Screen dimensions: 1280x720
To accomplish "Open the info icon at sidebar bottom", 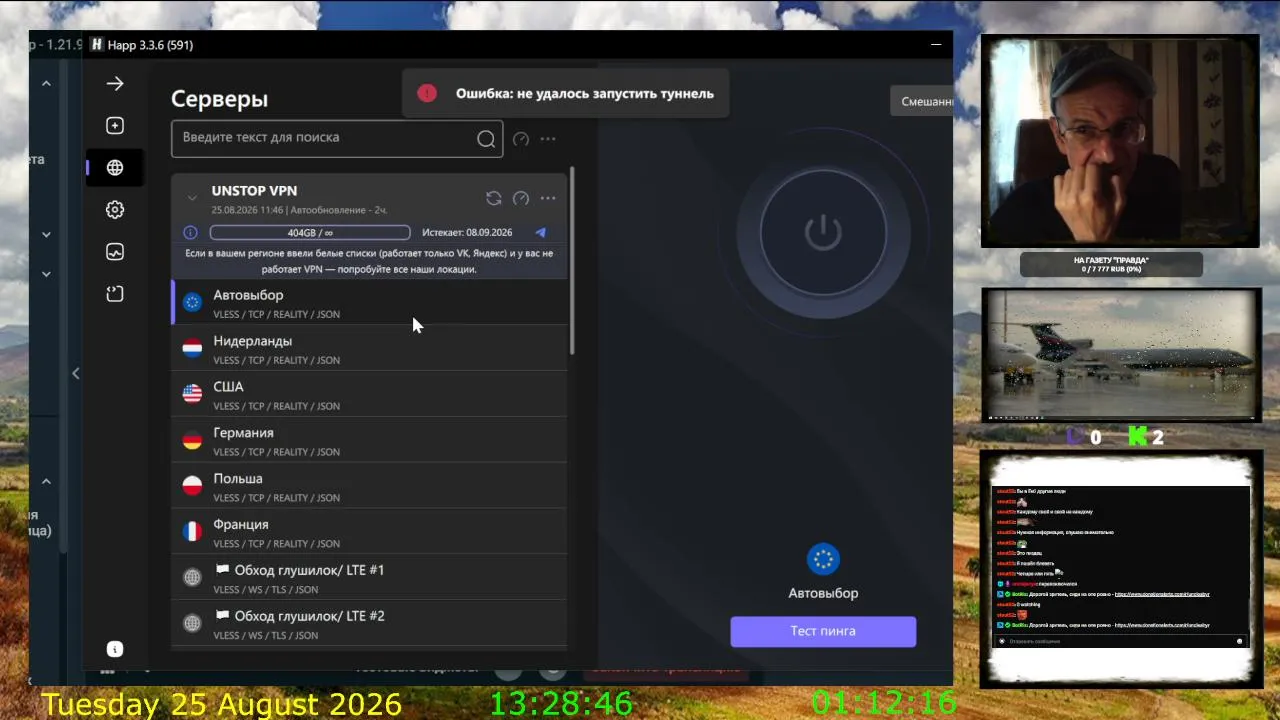I will (x=115, y=649).
